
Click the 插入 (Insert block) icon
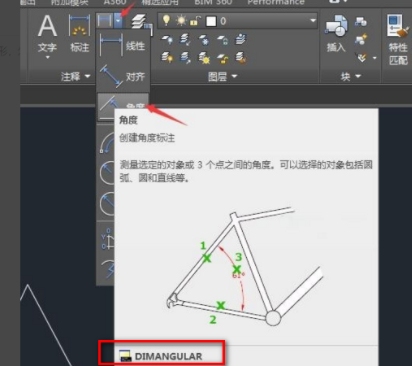point(336,26)
